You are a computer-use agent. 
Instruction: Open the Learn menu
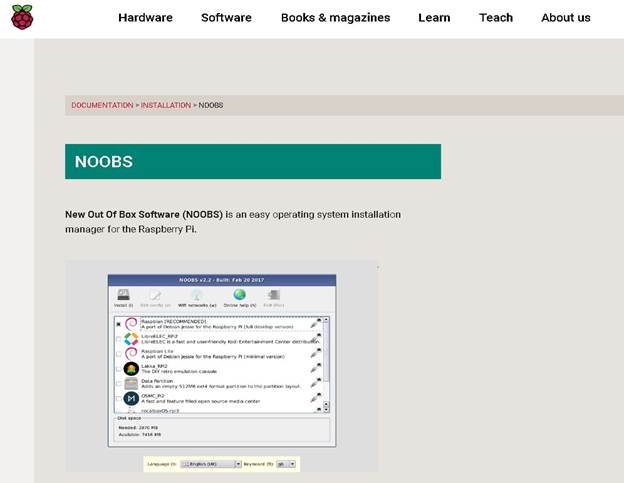point(434,18)
